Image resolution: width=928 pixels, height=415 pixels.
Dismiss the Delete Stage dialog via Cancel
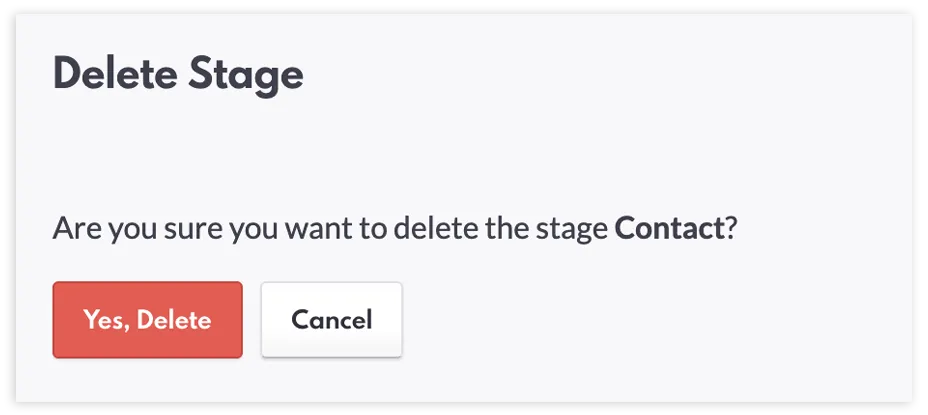[x=331, y=319]
